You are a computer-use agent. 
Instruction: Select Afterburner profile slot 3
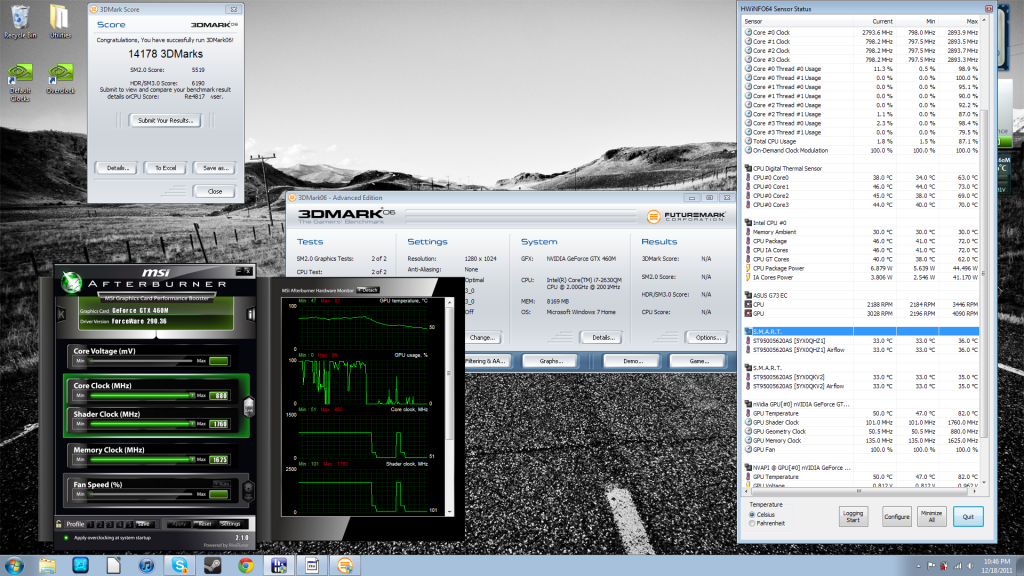(110, 524)
